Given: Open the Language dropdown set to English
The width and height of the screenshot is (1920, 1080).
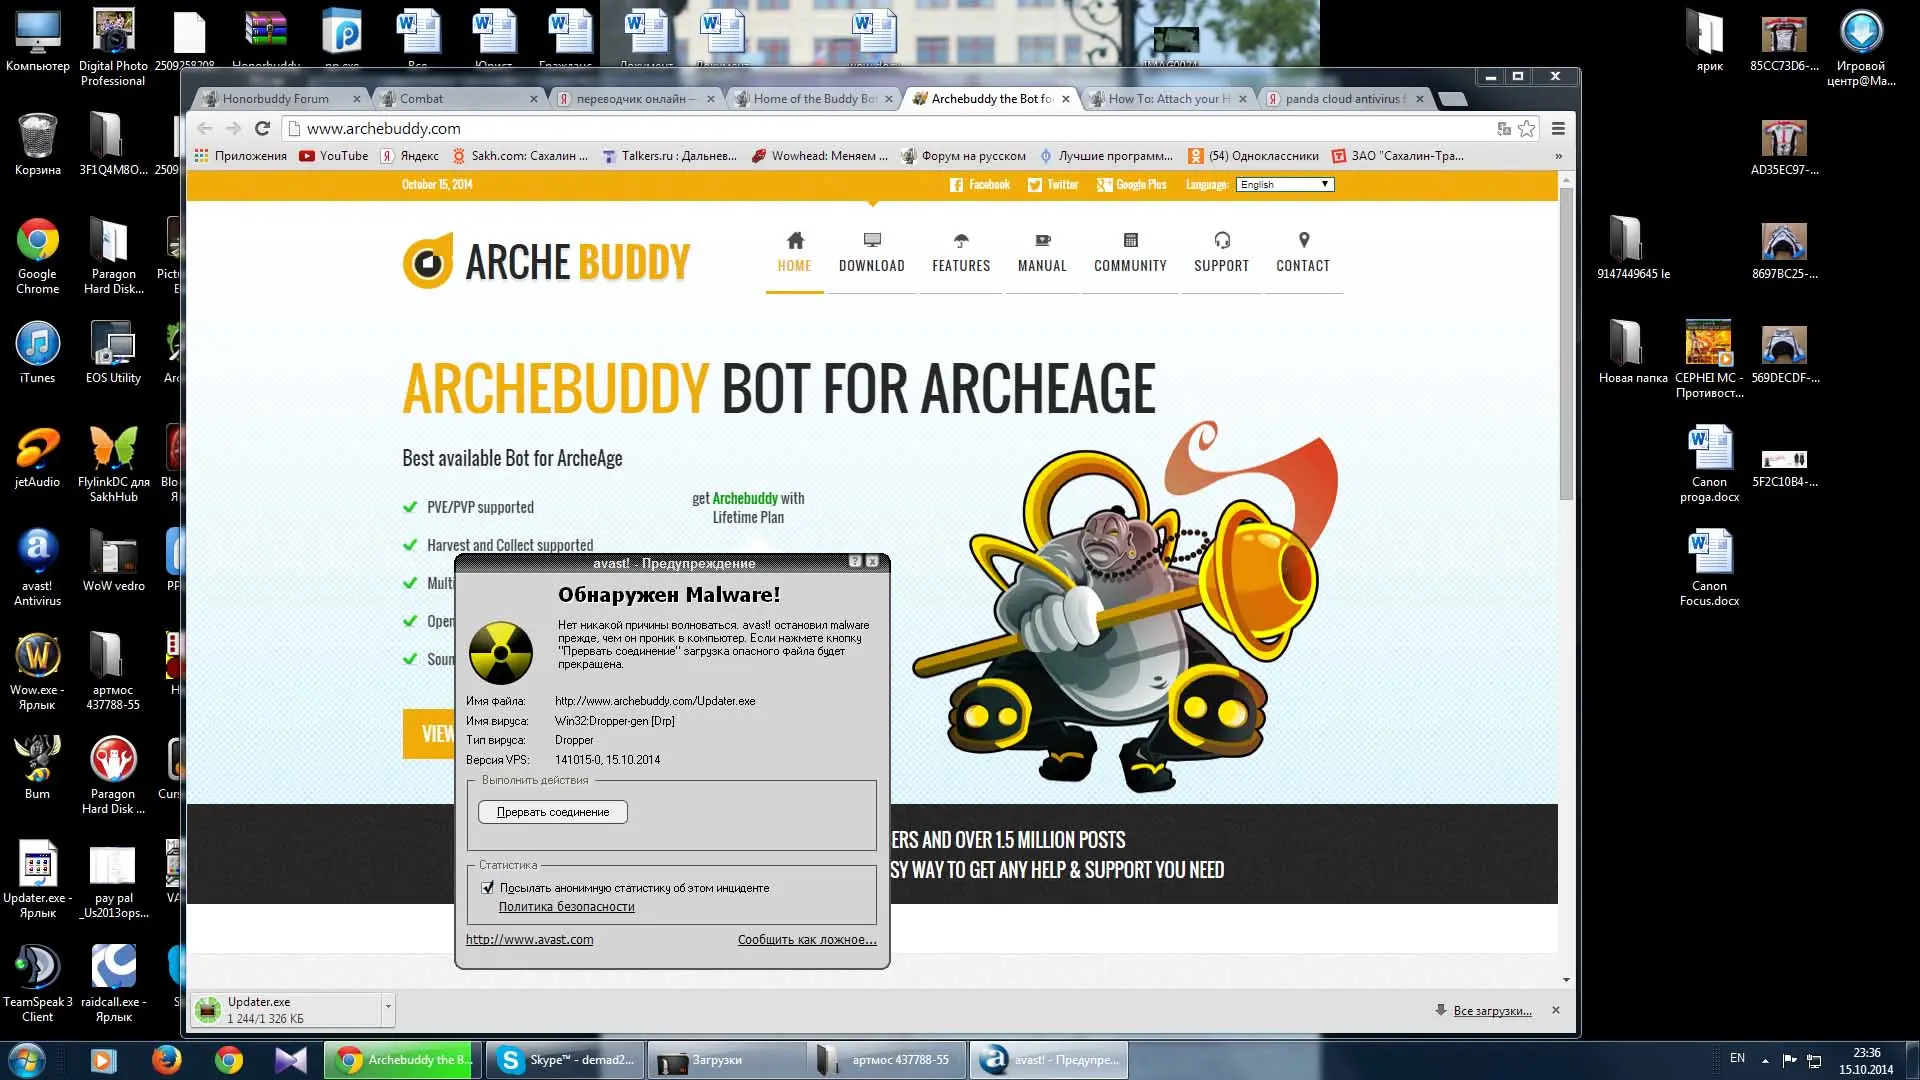Looking at the screenshot, I should [1285, 184].
